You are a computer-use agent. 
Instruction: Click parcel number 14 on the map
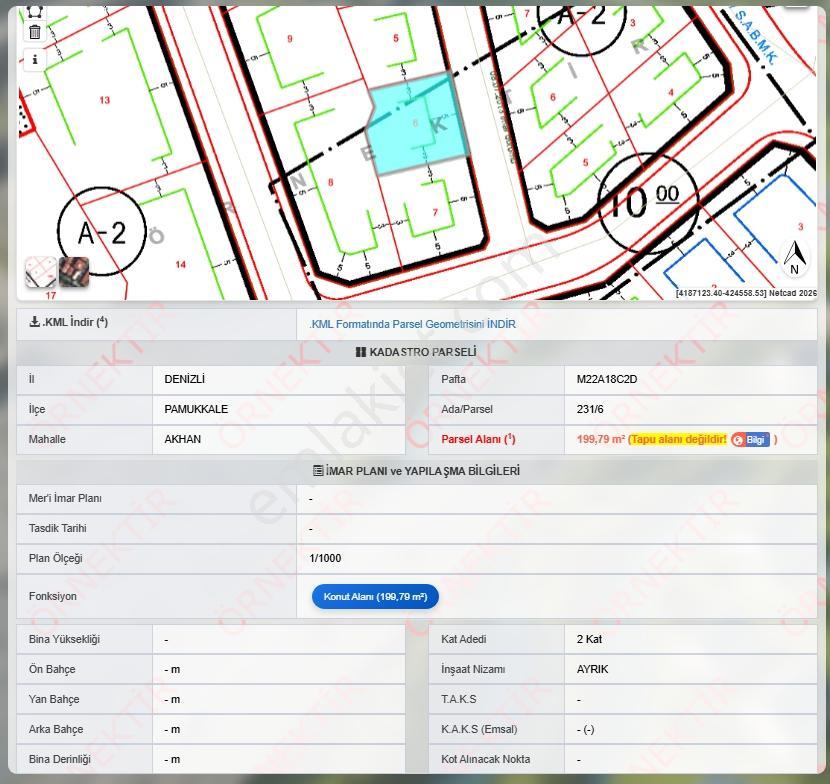(x=181, y=264)
